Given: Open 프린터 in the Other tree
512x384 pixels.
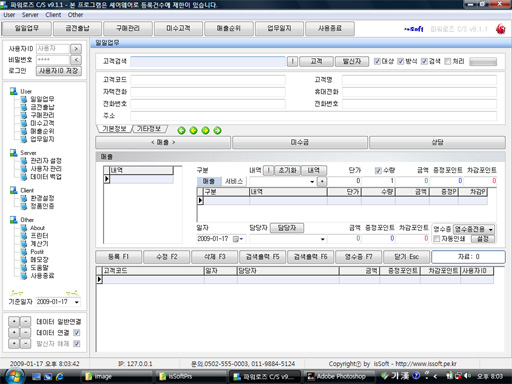Looking at the screenshot, I should [39, 236].
